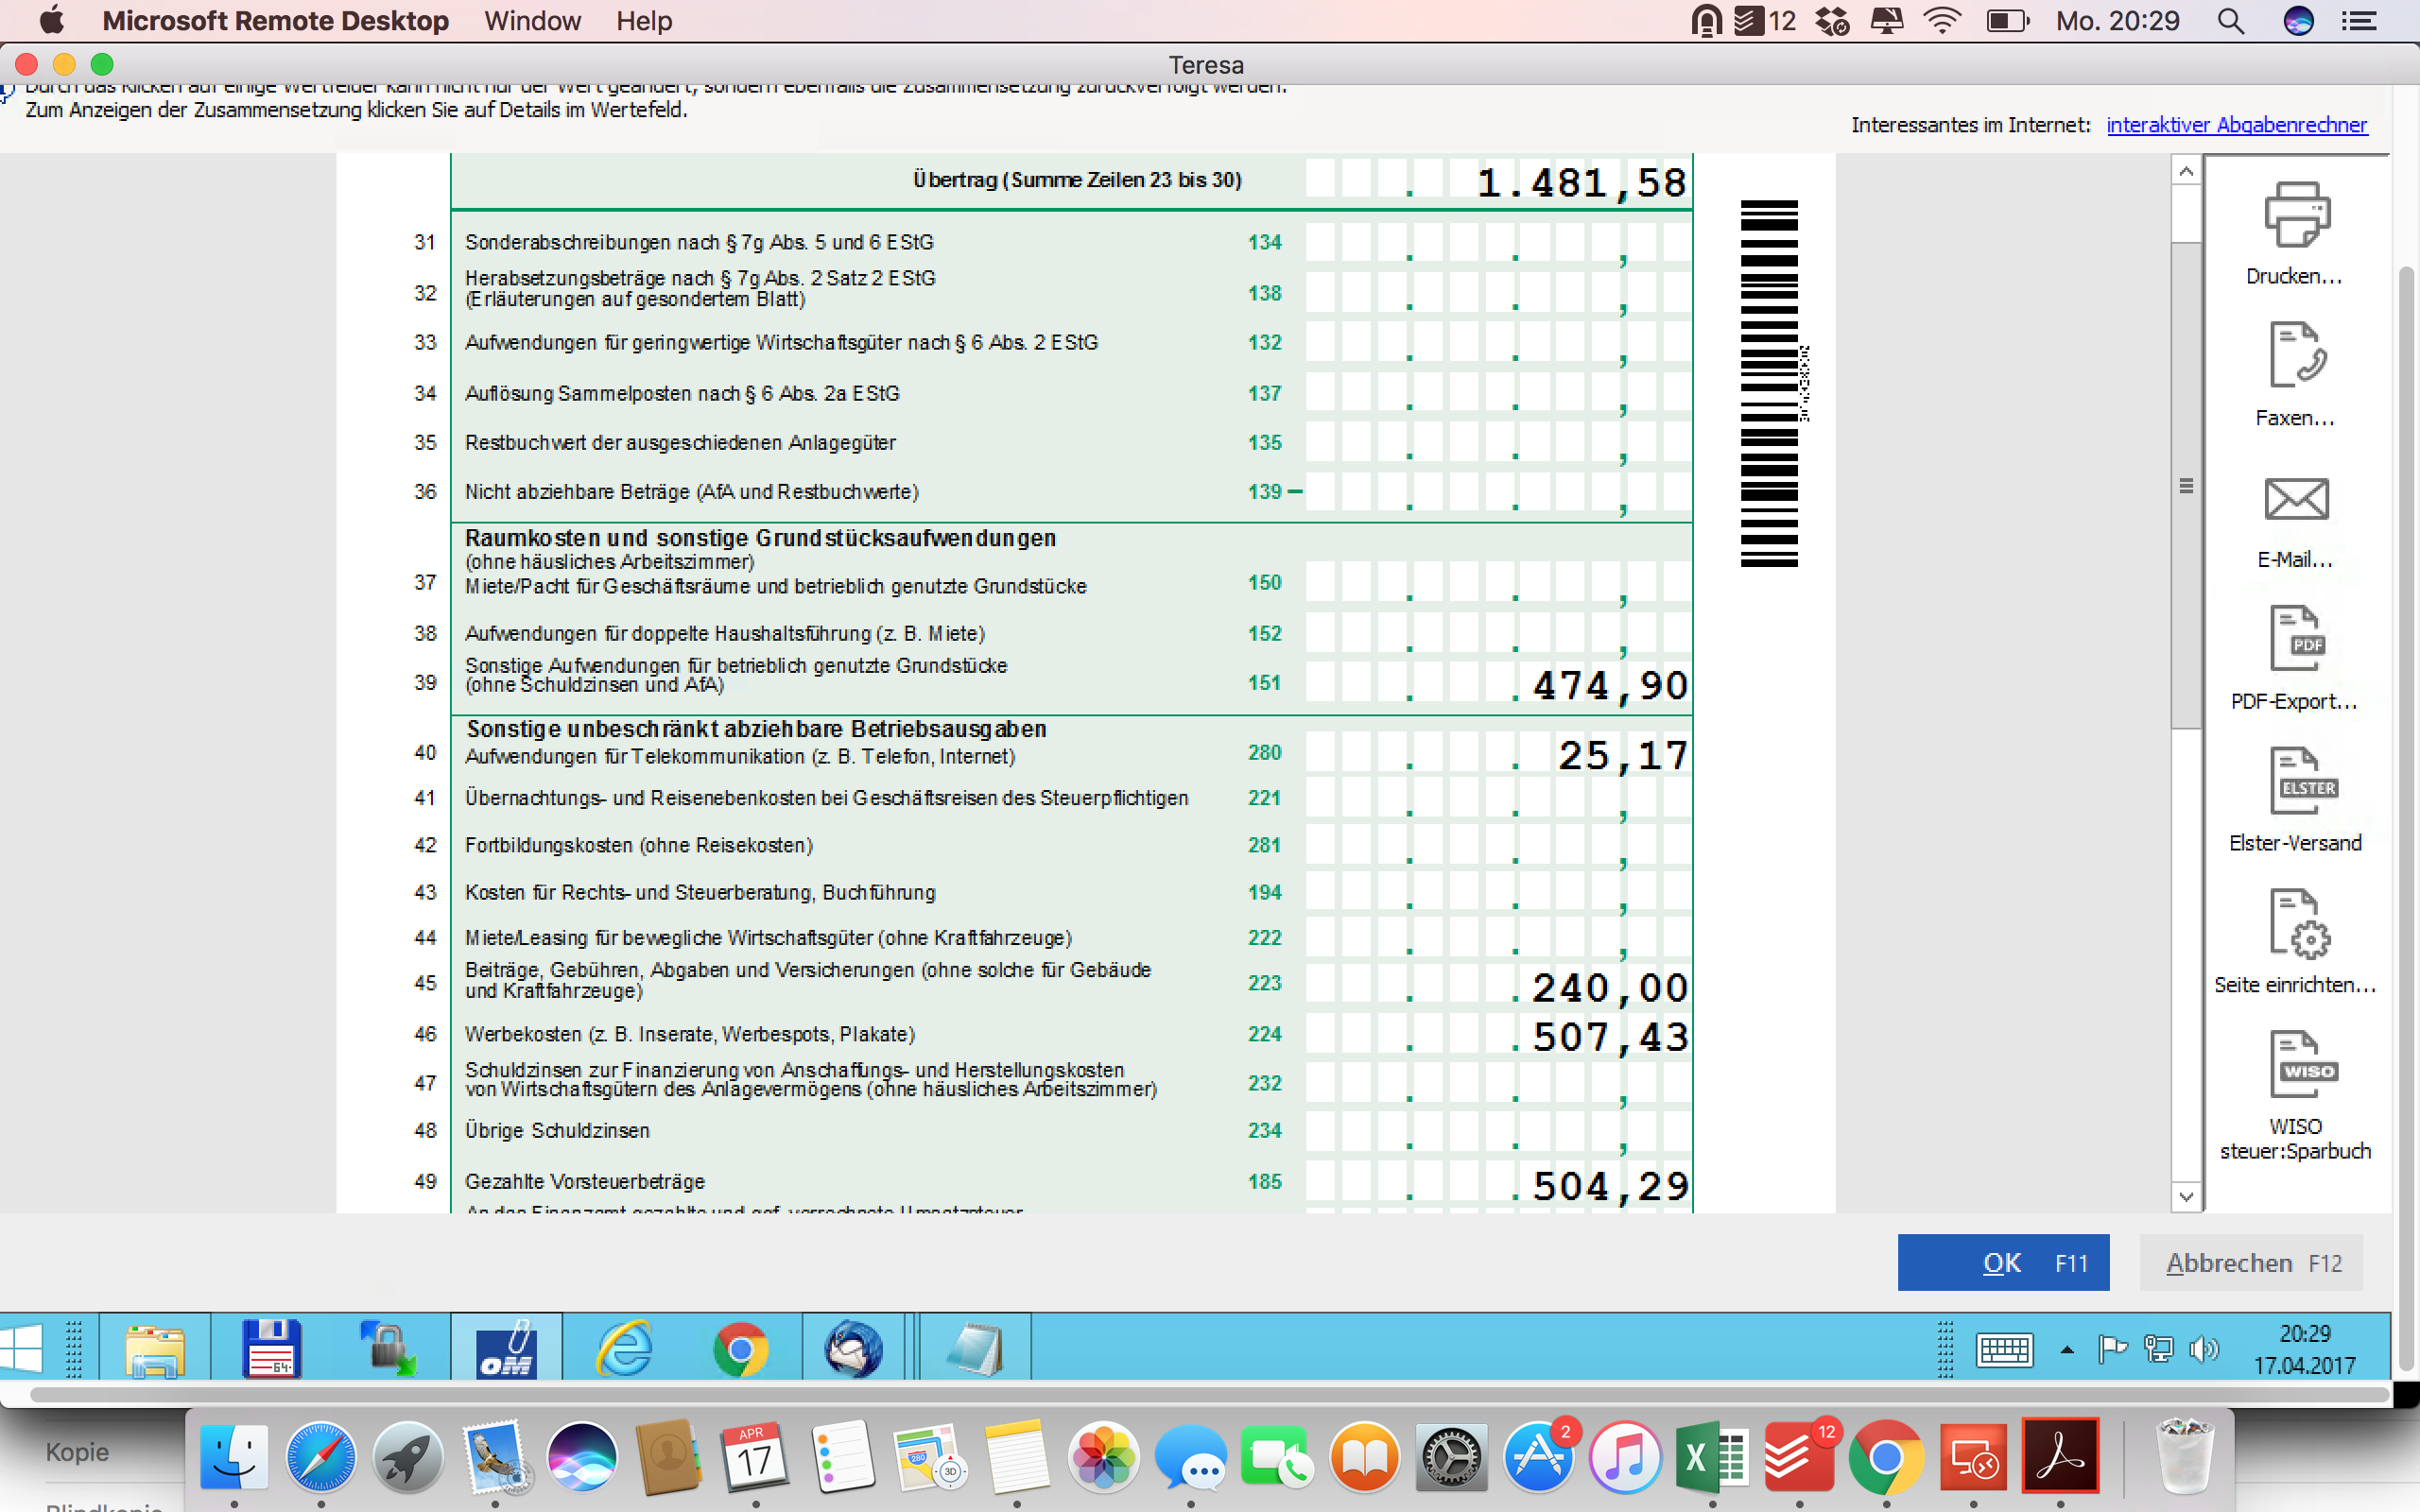Click the E-Mail envelope icon
This screenshot has height=1512, width=2420.
coord(2295,499)
